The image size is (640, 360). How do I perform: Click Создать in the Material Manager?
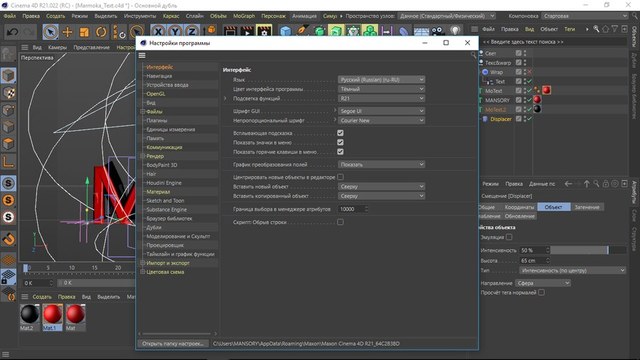coord(42,297)
